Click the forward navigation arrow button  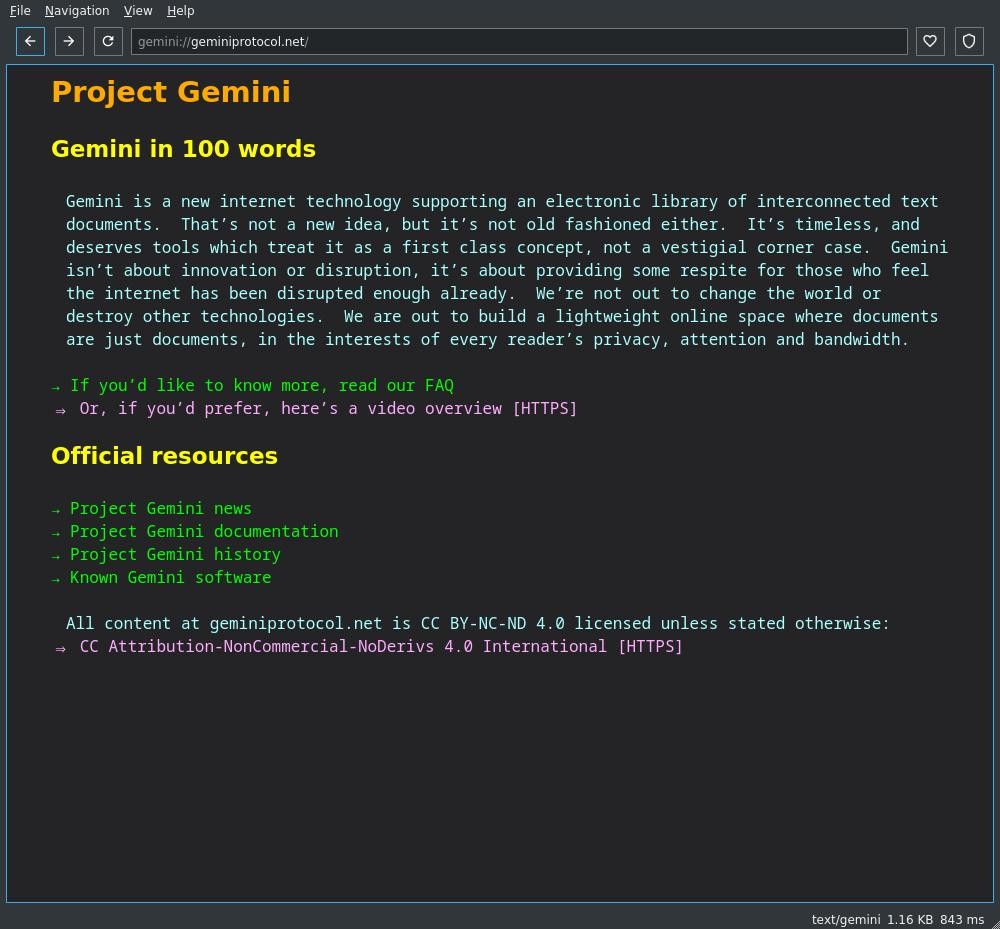click(68, 41)
